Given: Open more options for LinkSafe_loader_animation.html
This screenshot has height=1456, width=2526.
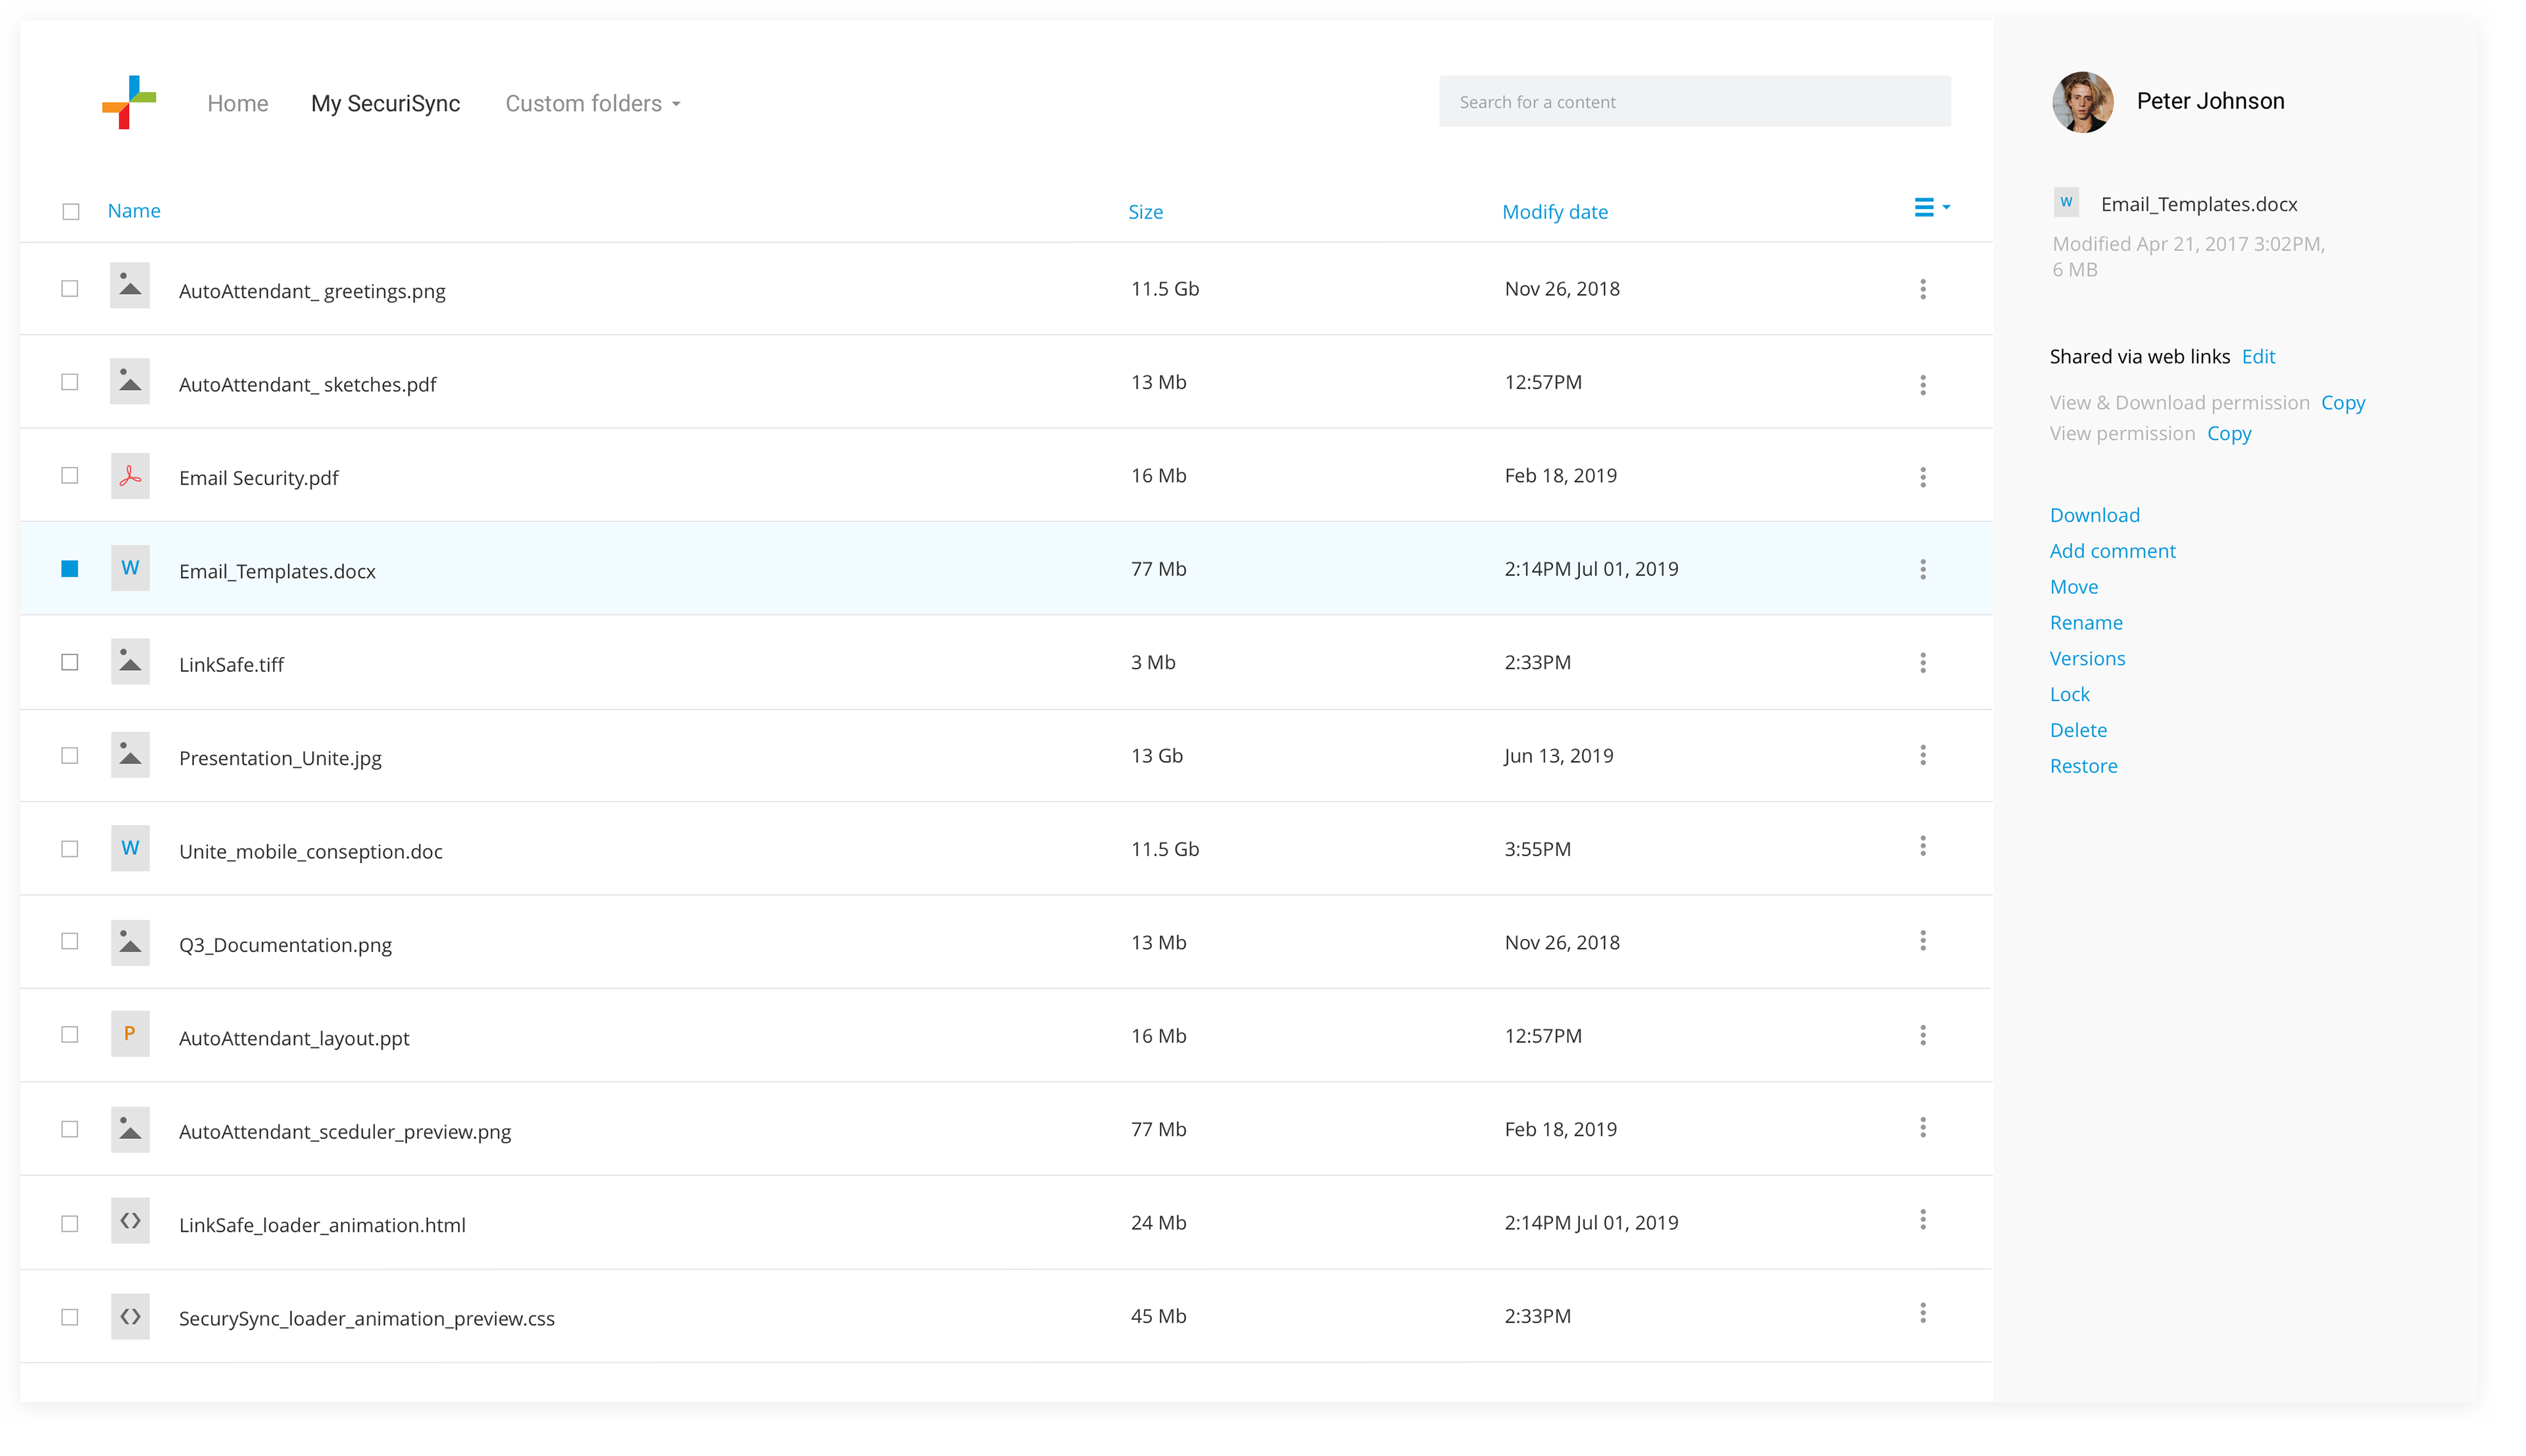Looking at the screenshot, I should tap(1922, 1220).
